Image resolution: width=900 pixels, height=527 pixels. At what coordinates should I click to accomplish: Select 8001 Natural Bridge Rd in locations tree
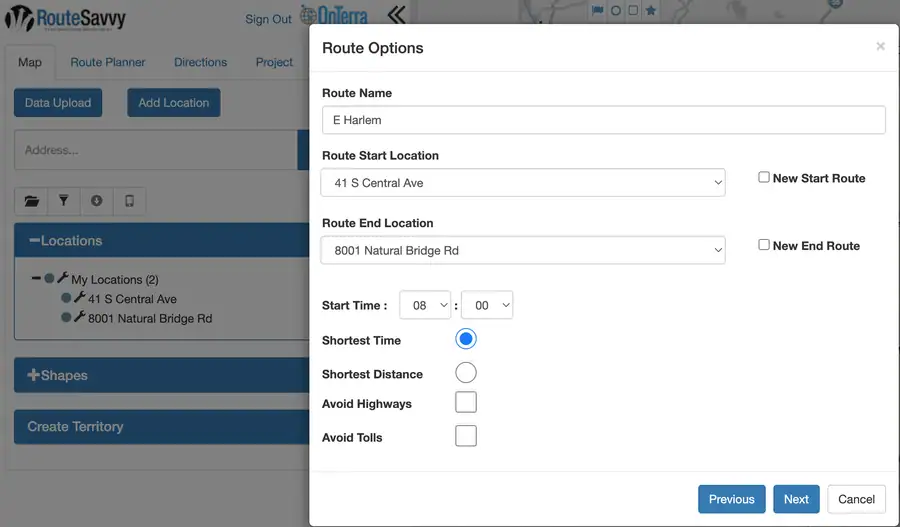coord(150,318)
